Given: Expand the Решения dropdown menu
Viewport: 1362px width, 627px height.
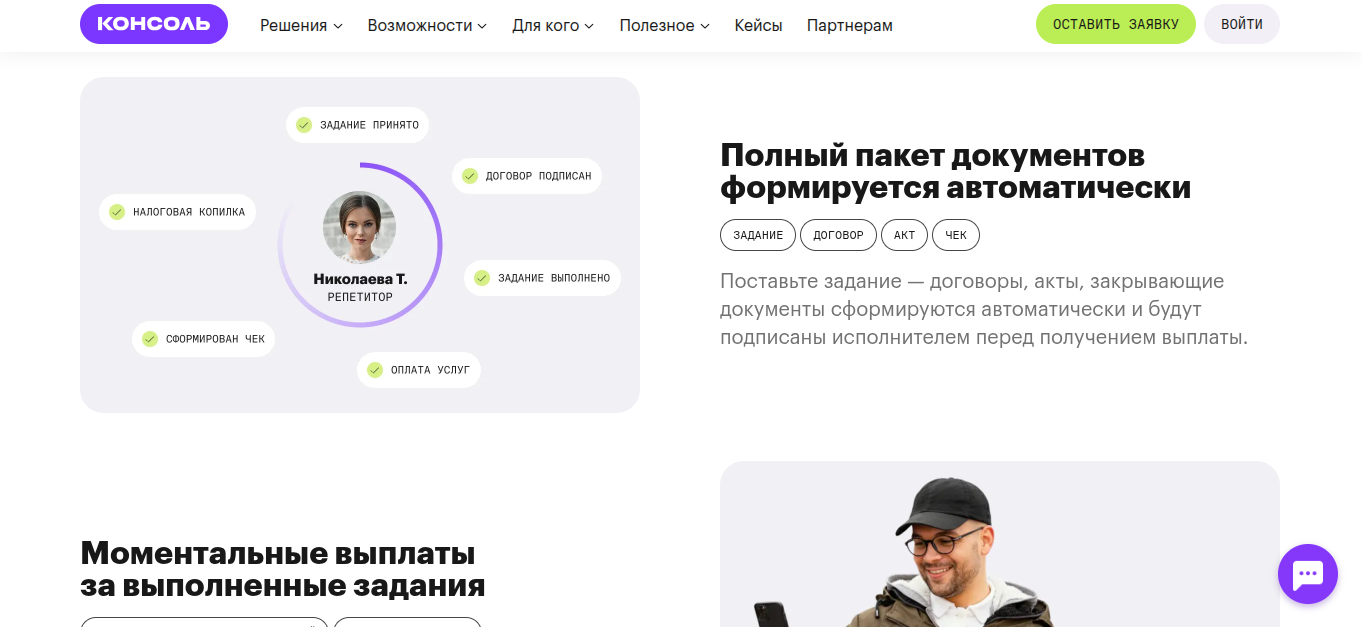Looking at the screenshot, I should tap(301, 26).
